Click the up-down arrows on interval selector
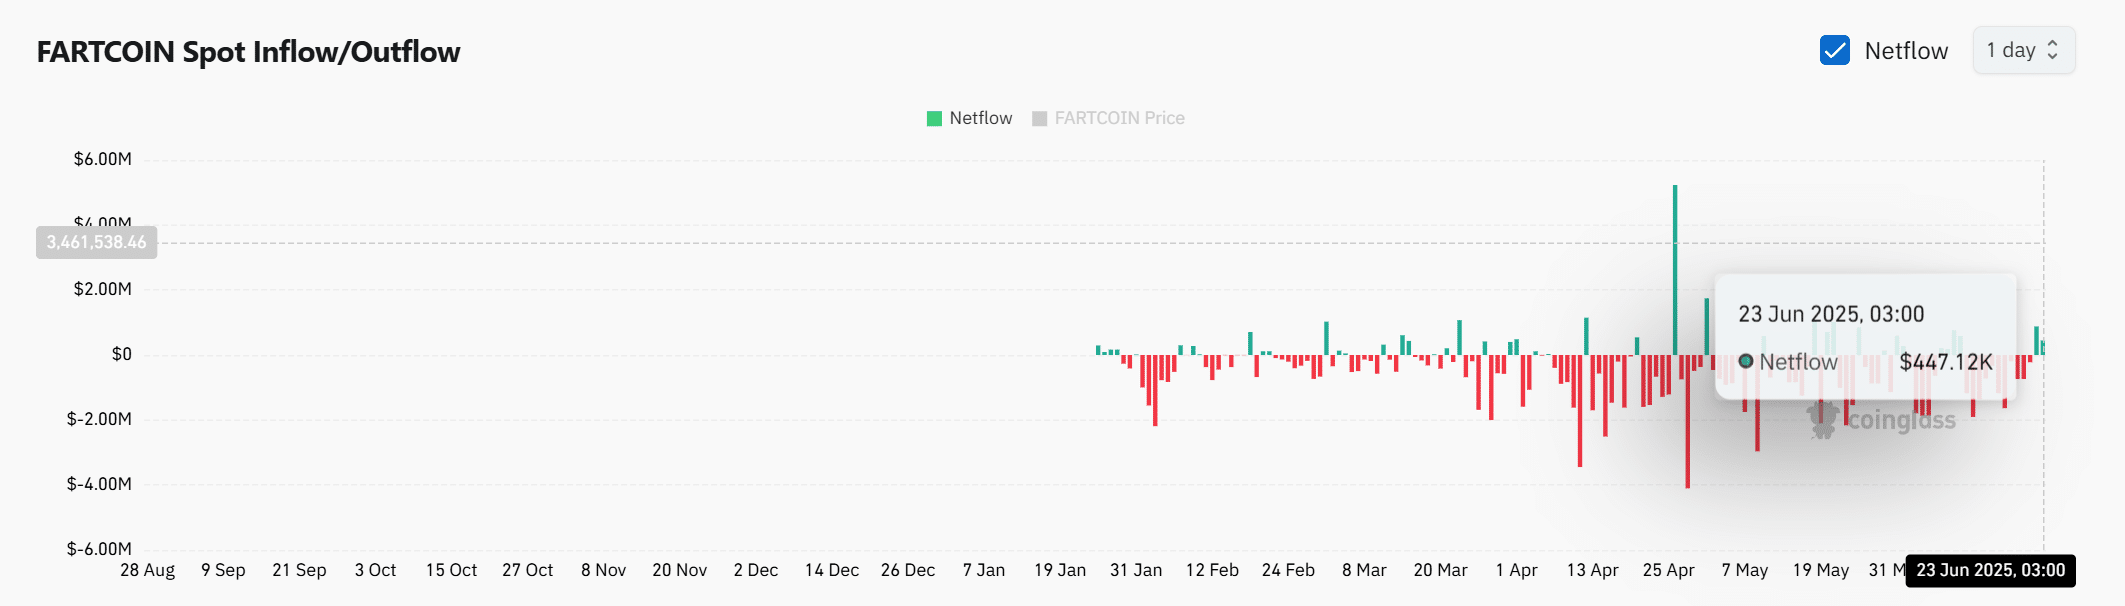 tap(2052, 50)
